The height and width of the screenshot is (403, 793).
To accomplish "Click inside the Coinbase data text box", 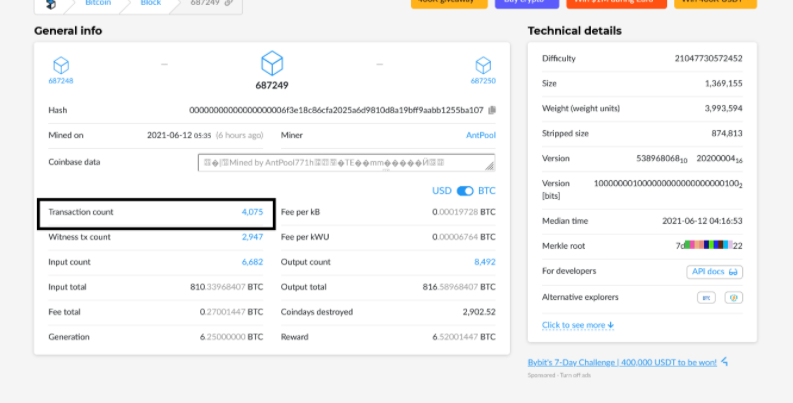I will (346, 163).
